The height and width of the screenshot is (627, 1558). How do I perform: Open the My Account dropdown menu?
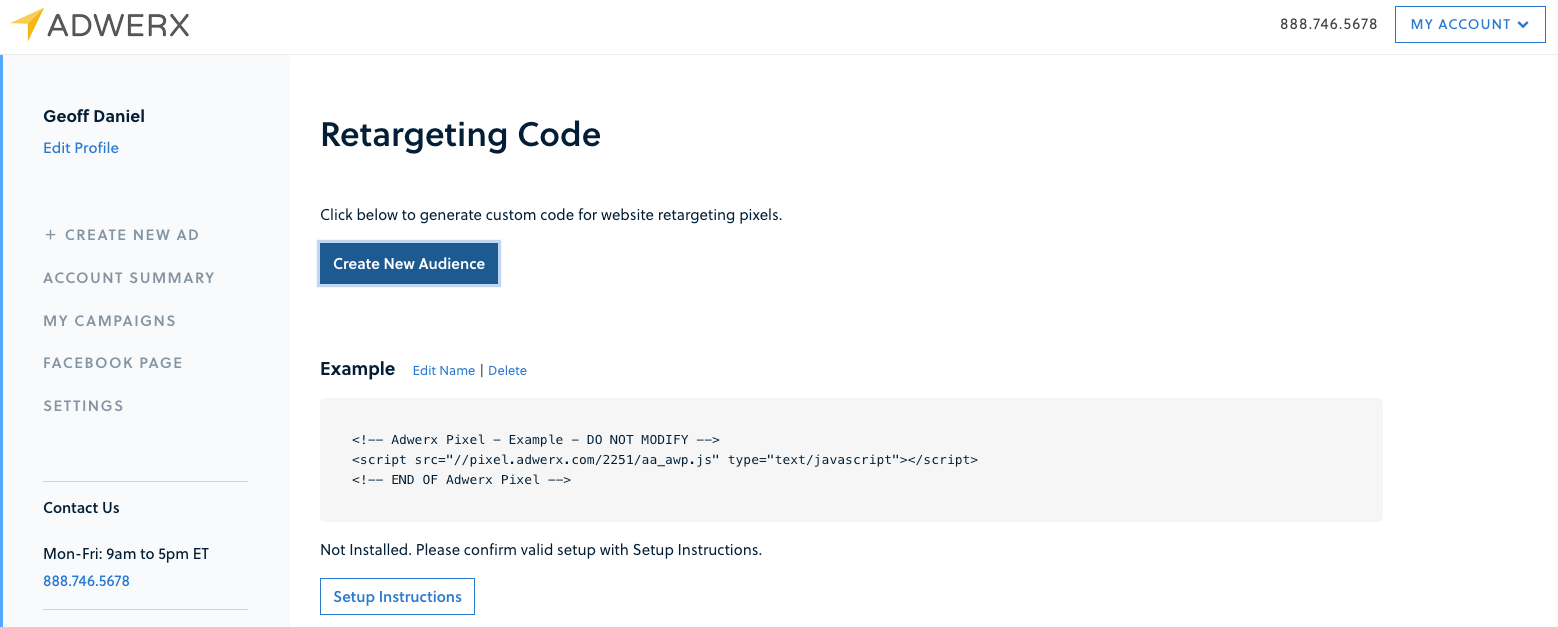pos(1469,24)
